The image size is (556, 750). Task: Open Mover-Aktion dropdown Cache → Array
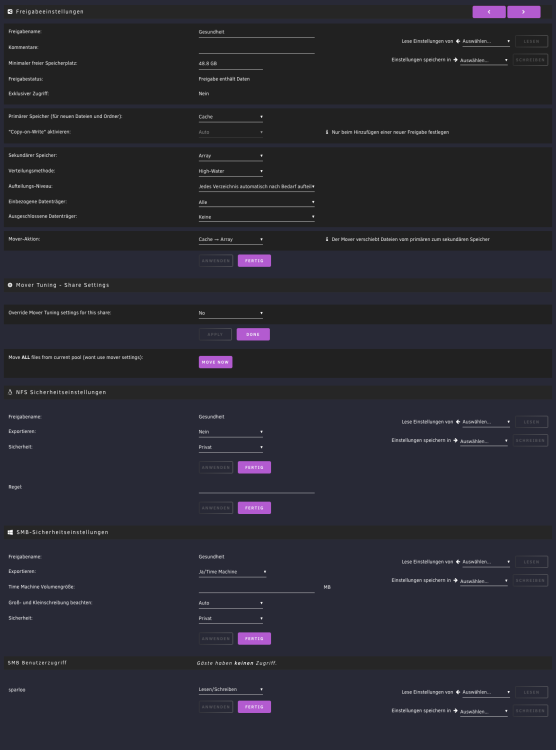pos(231,239)
